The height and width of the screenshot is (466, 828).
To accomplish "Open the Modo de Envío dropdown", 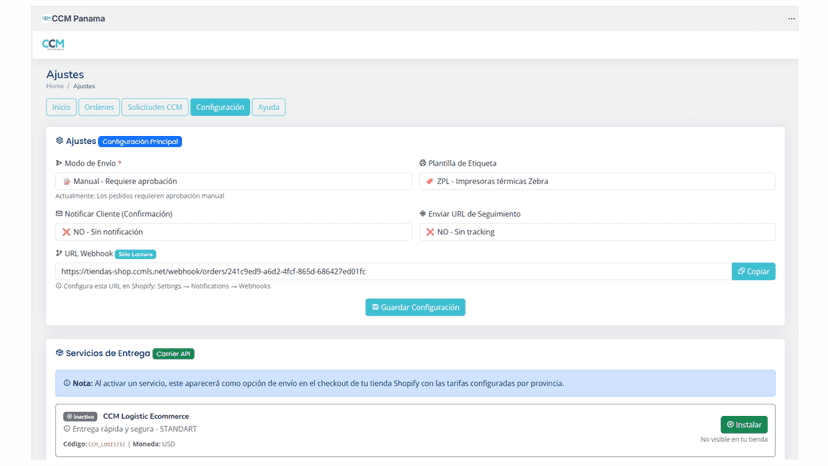I will pyautogui.click(x=233, y=181).
